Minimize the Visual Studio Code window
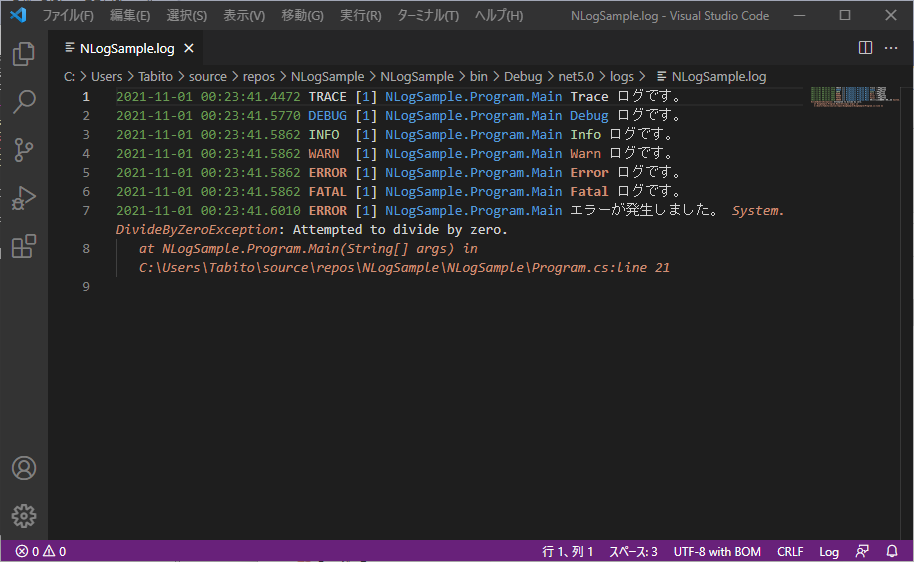 [800, 16]
